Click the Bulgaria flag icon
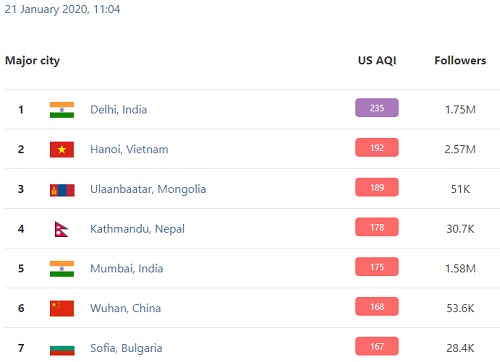This screenshot has height=362, width=500. (x=62, y=349)
